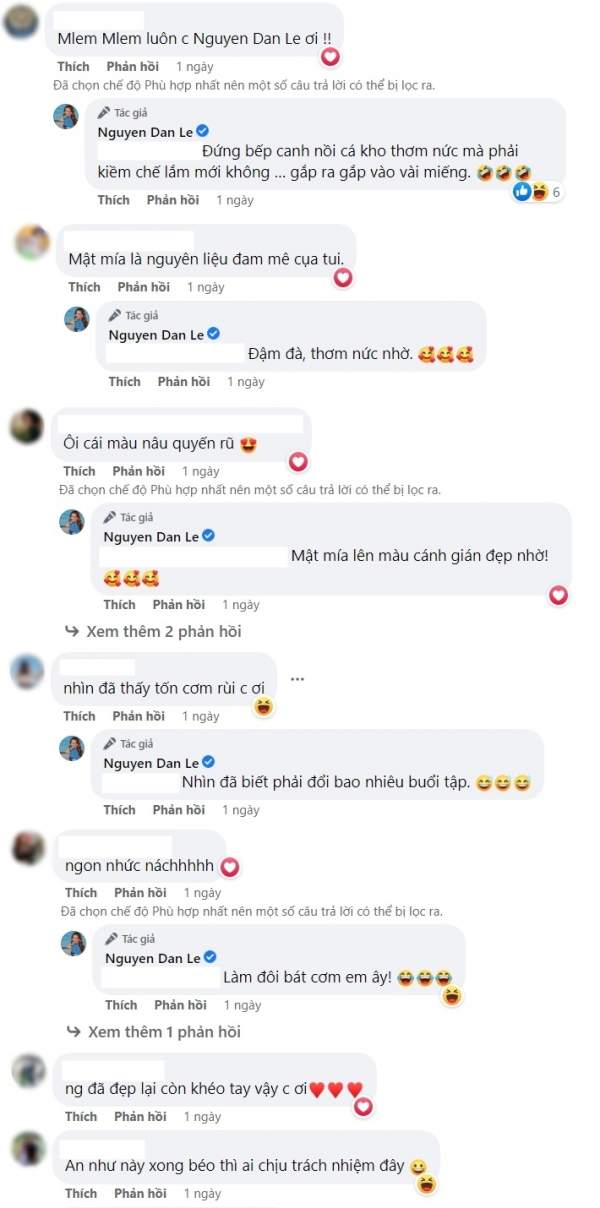Open the Nguyen Dan Le profile link in the first reply
This screenshot has width=600, height=1208.
[144, 132]
